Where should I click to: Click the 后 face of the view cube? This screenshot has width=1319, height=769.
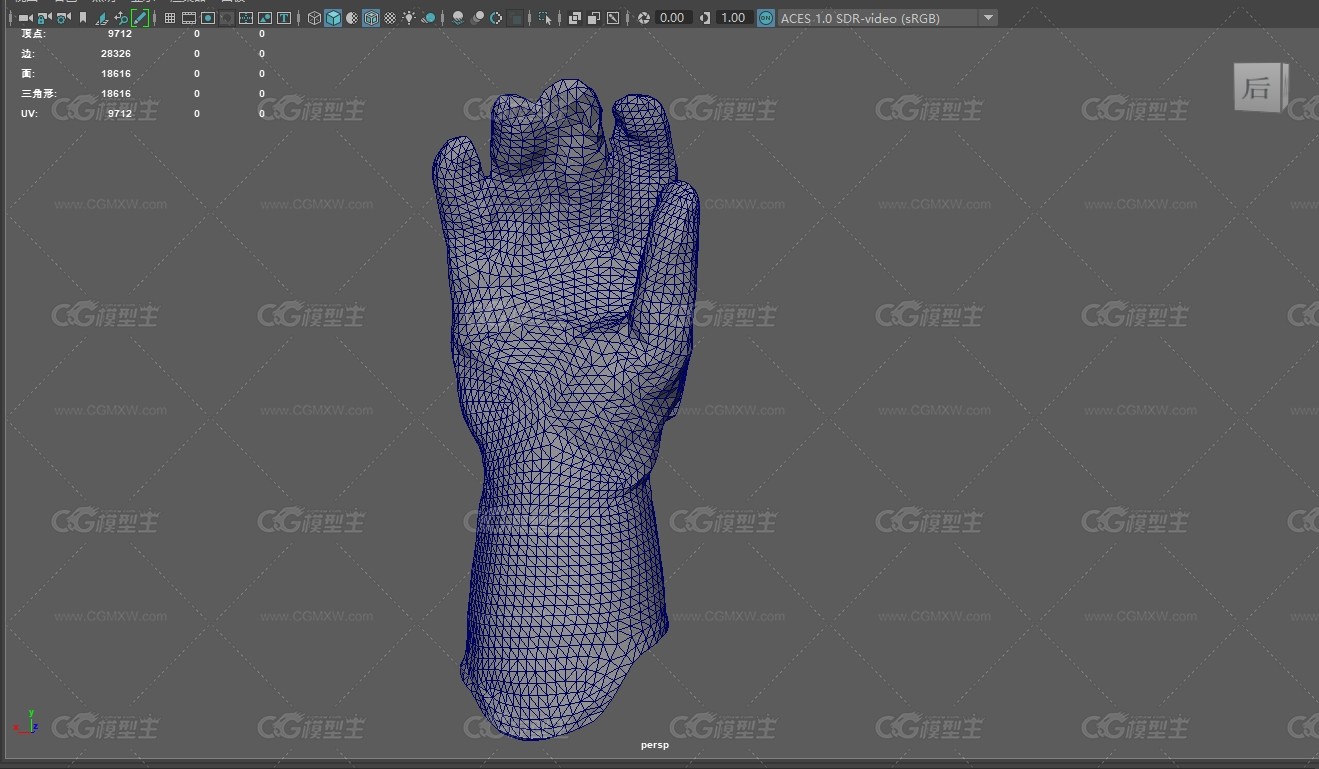[x=1256, y=88]
